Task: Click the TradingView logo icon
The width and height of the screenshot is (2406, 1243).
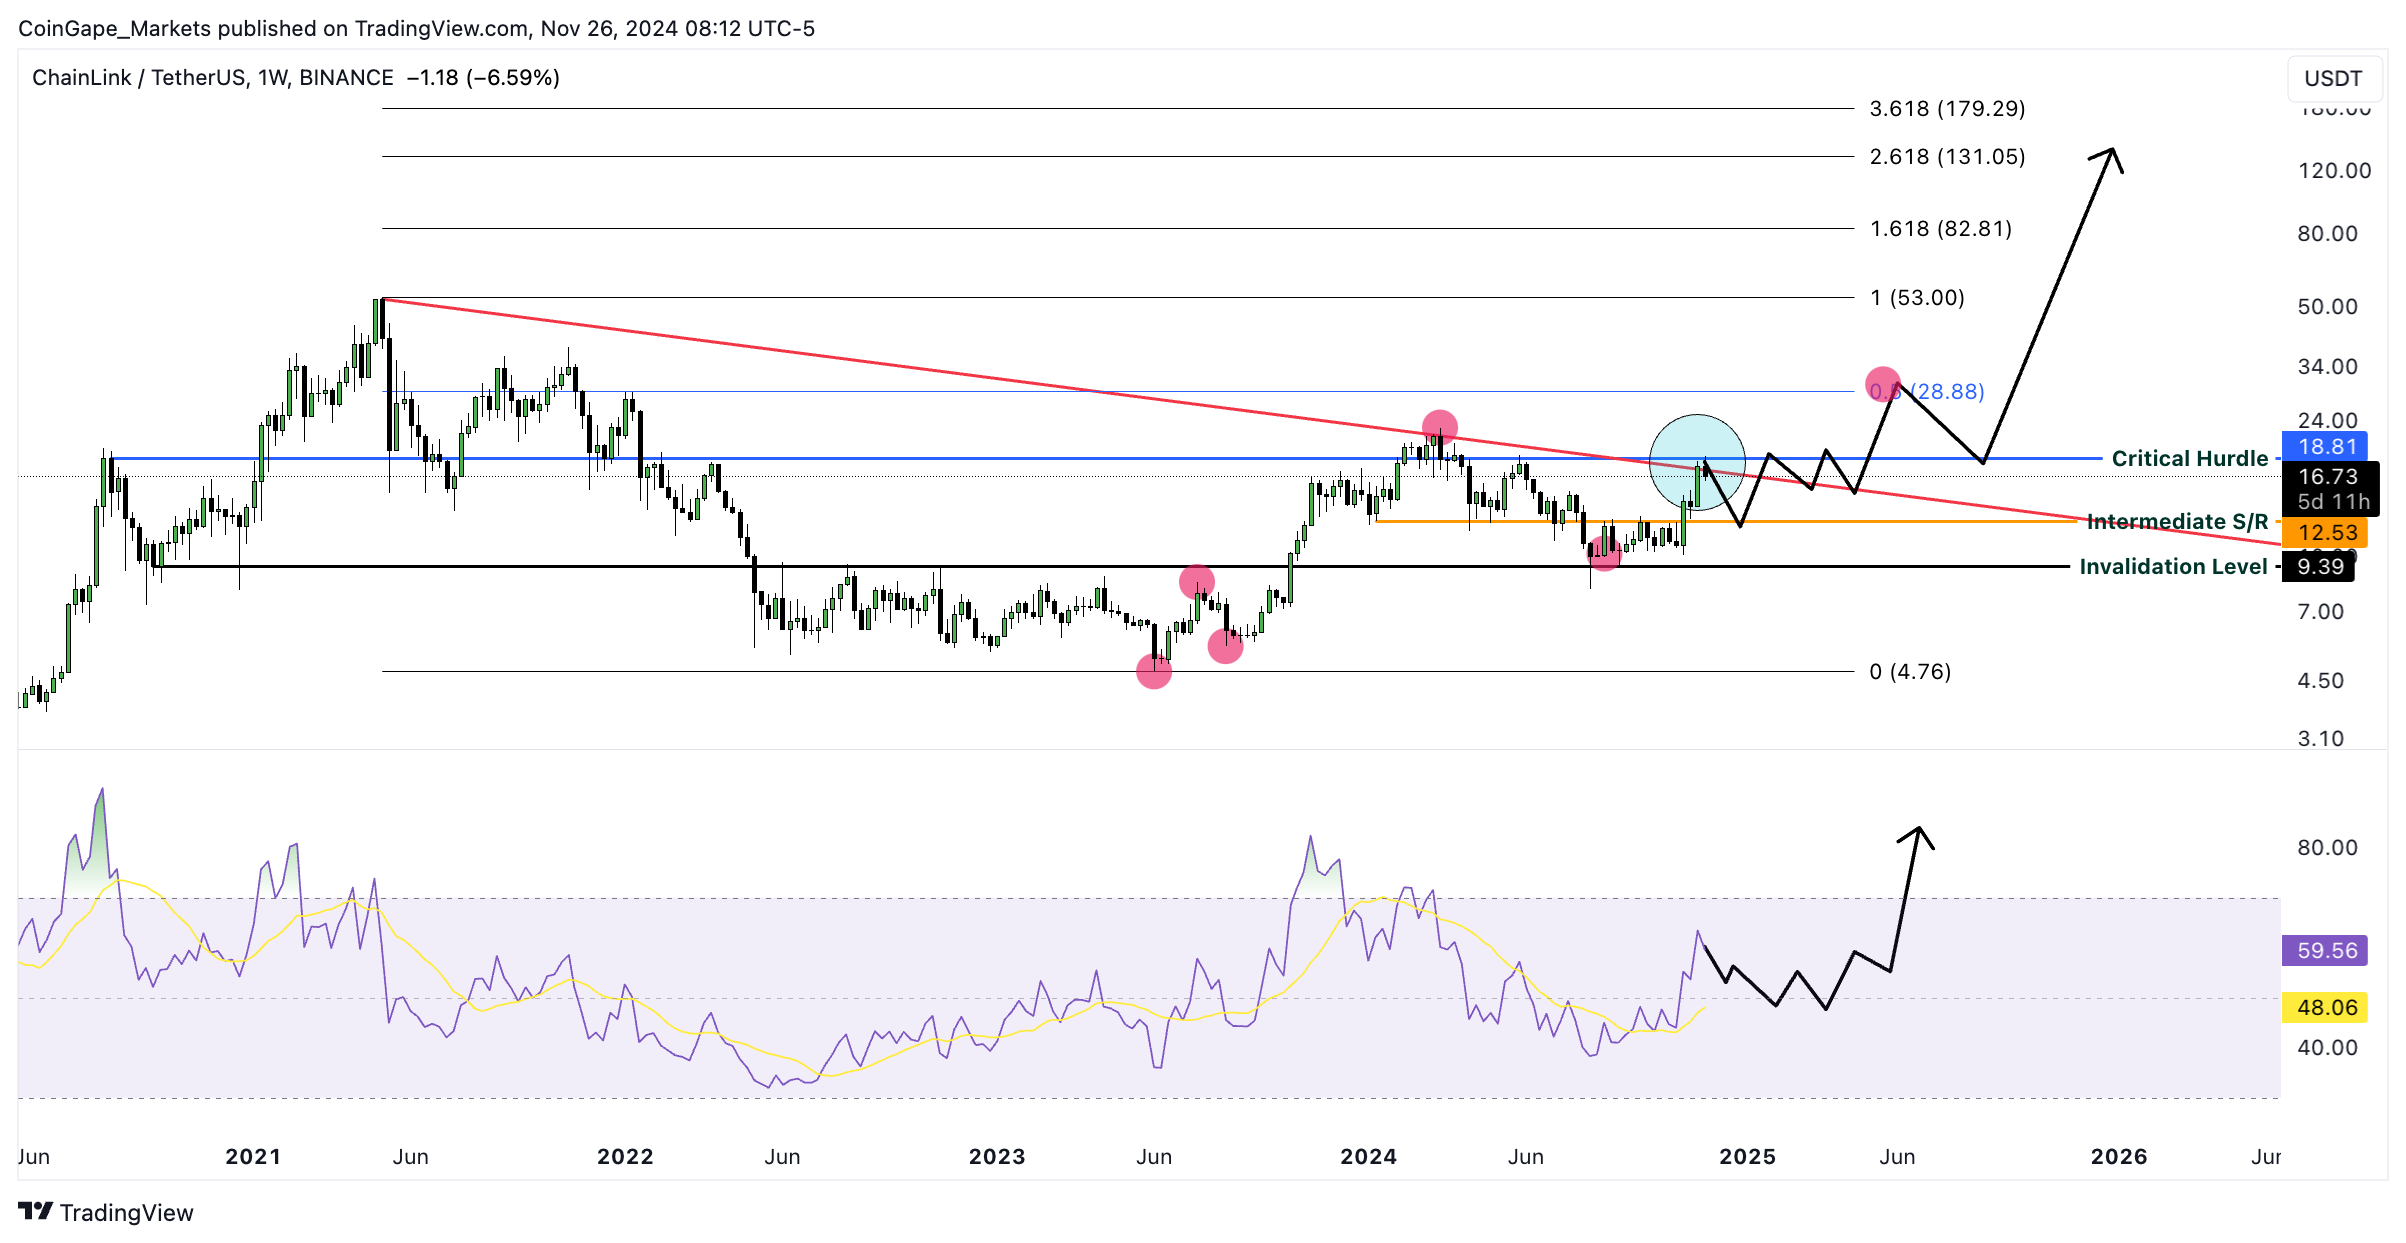Action: point(35,1211)
